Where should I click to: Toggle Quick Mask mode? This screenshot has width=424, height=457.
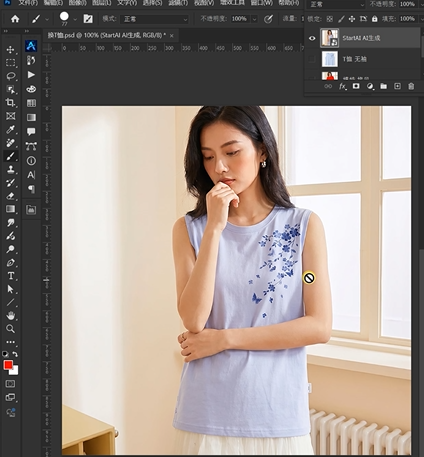(10, 384)
